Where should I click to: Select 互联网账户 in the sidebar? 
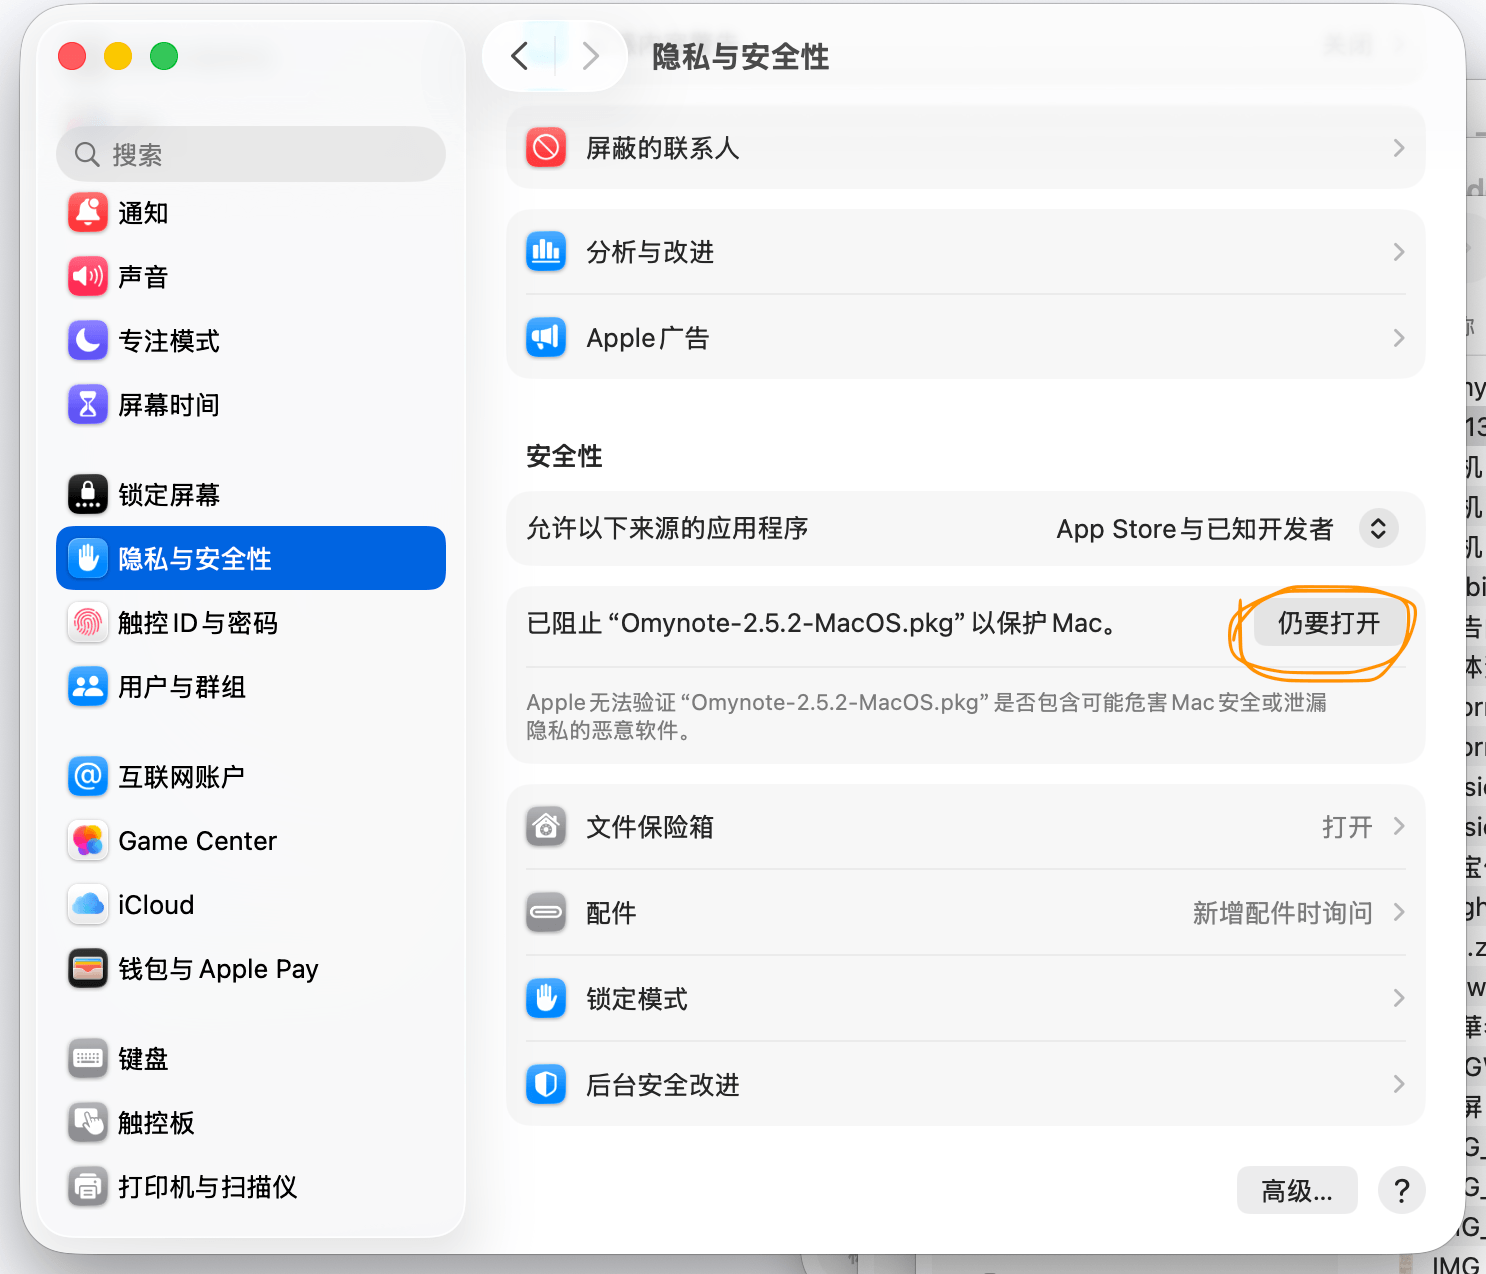tap(251, 777)
